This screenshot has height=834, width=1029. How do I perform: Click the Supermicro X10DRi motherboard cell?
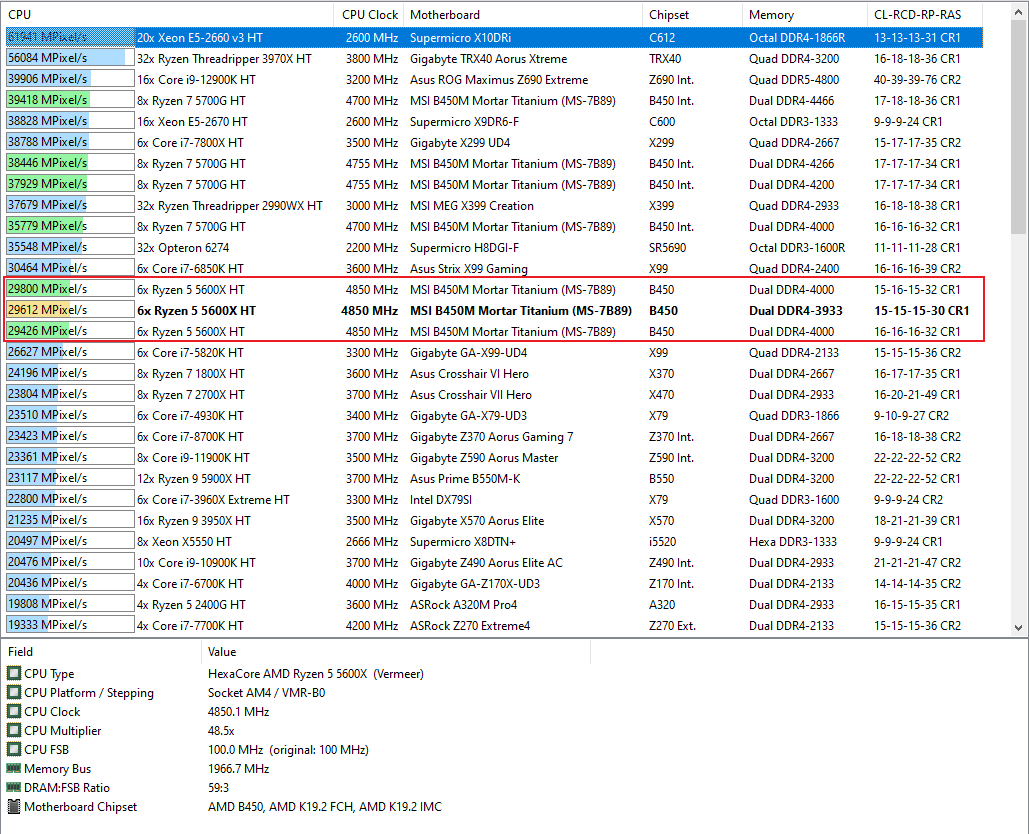[460, 37]
